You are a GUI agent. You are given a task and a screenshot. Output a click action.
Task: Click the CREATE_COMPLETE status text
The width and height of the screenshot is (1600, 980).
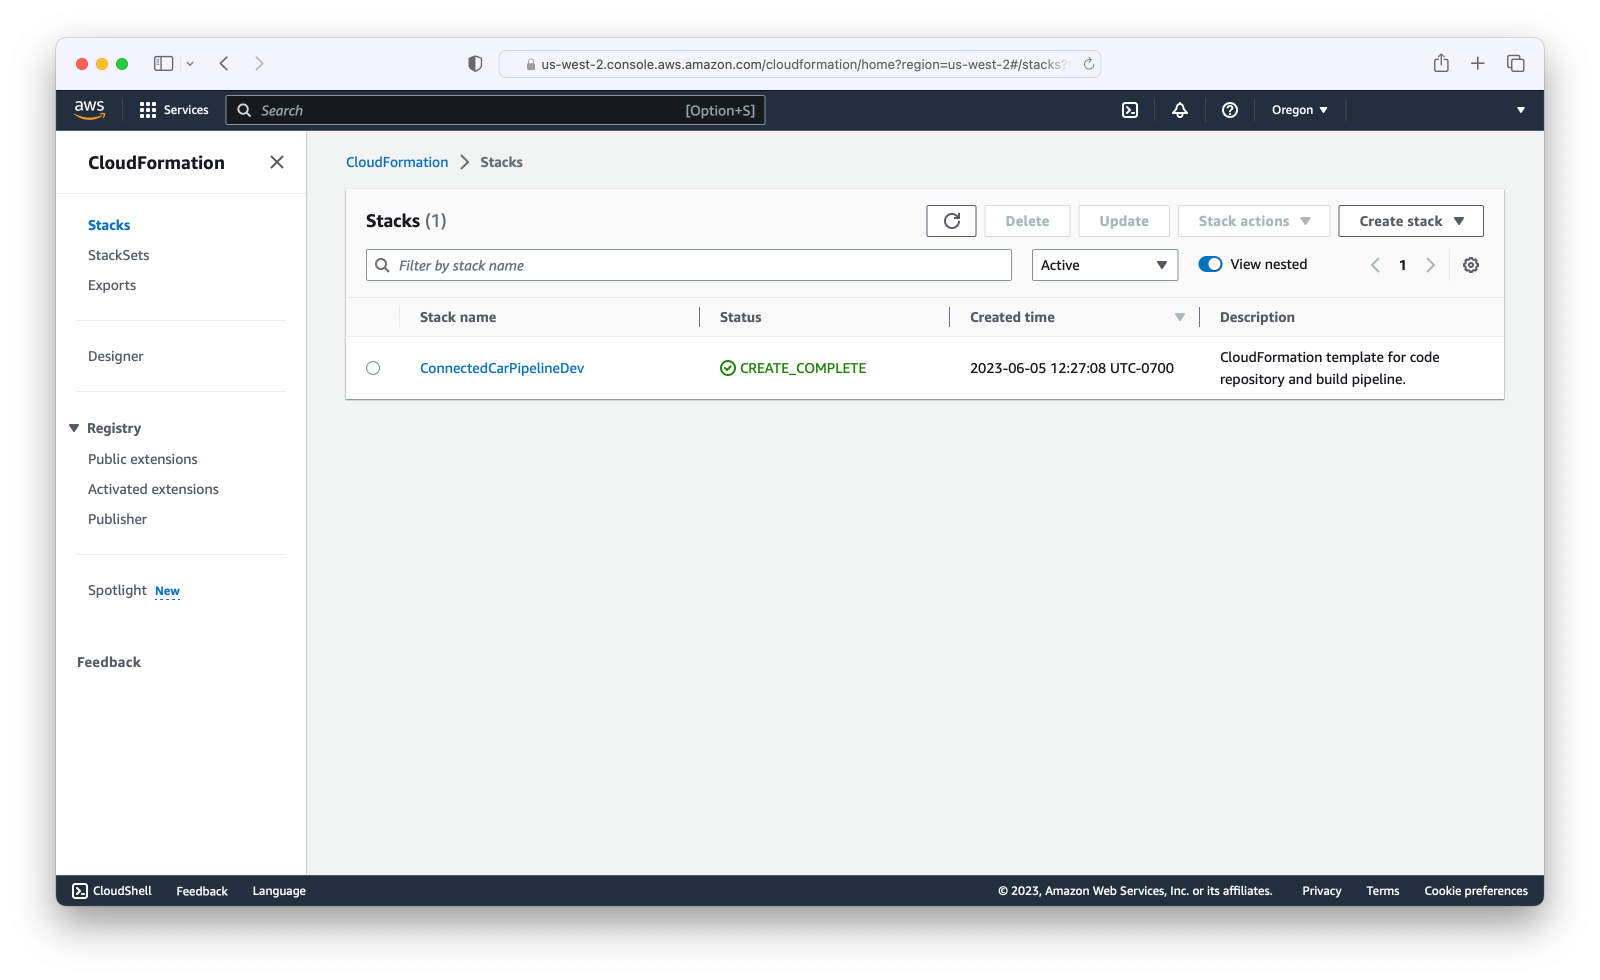pyautogui.click(x=803, y=368)
